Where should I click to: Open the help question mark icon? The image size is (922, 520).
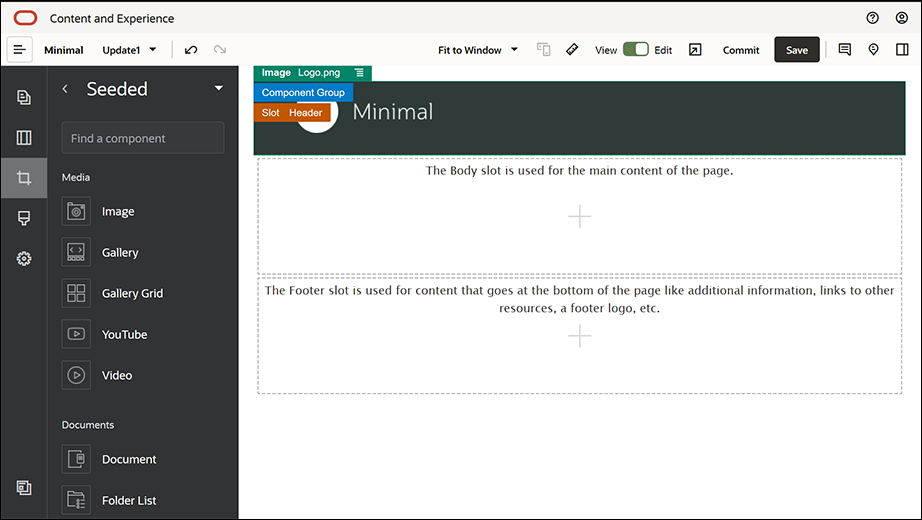click(x=873, y=18)
